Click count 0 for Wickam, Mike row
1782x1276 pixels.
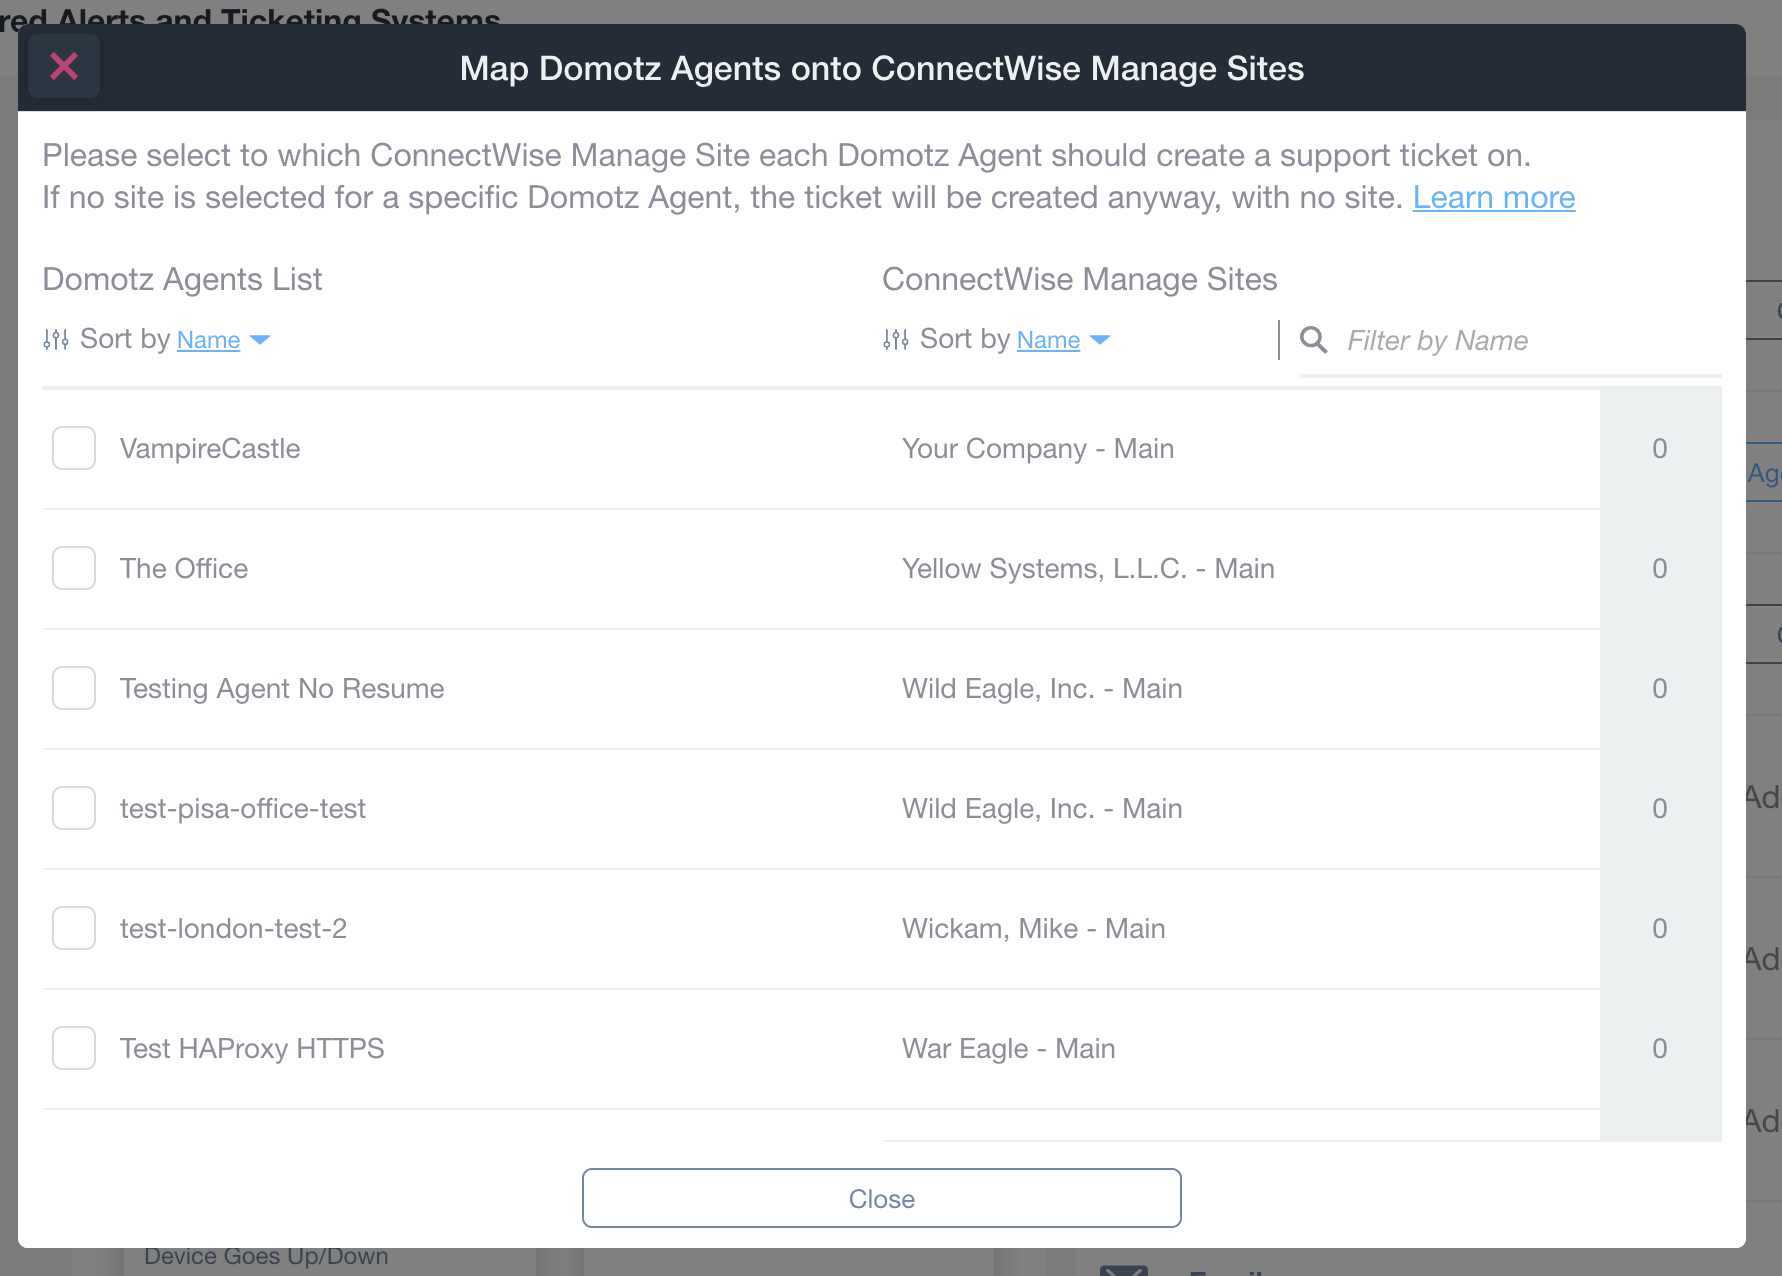point(1660,928)
